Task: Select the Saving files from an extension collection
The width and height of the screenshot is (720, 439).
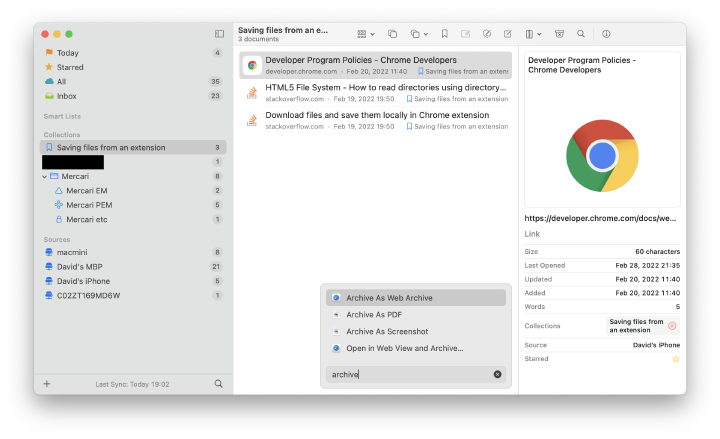Action: click(133, 147)
